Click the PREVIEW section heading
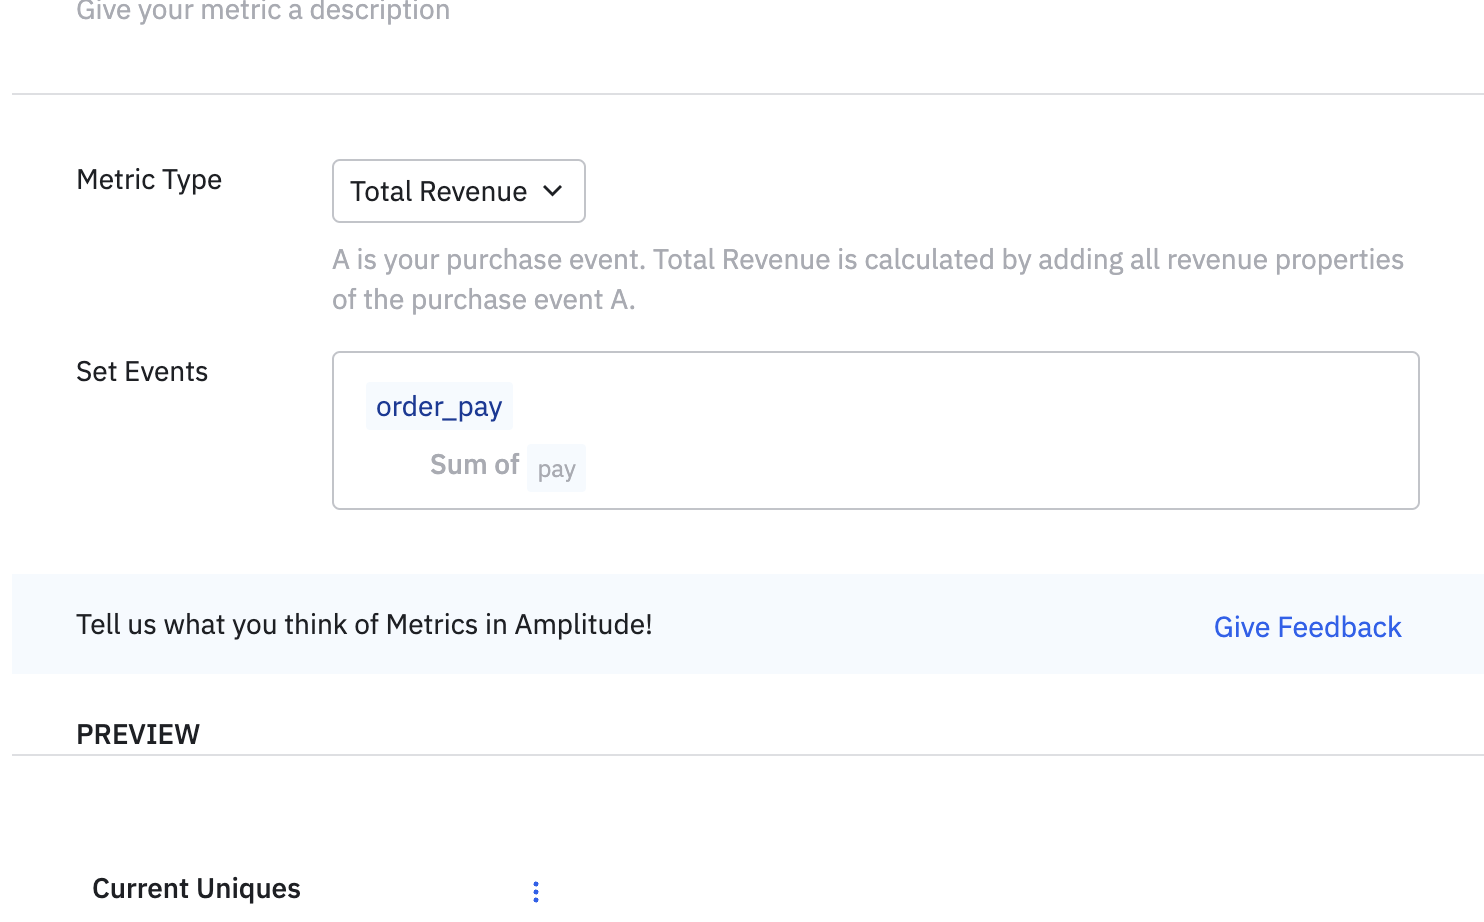 click(x=138, y=735)
